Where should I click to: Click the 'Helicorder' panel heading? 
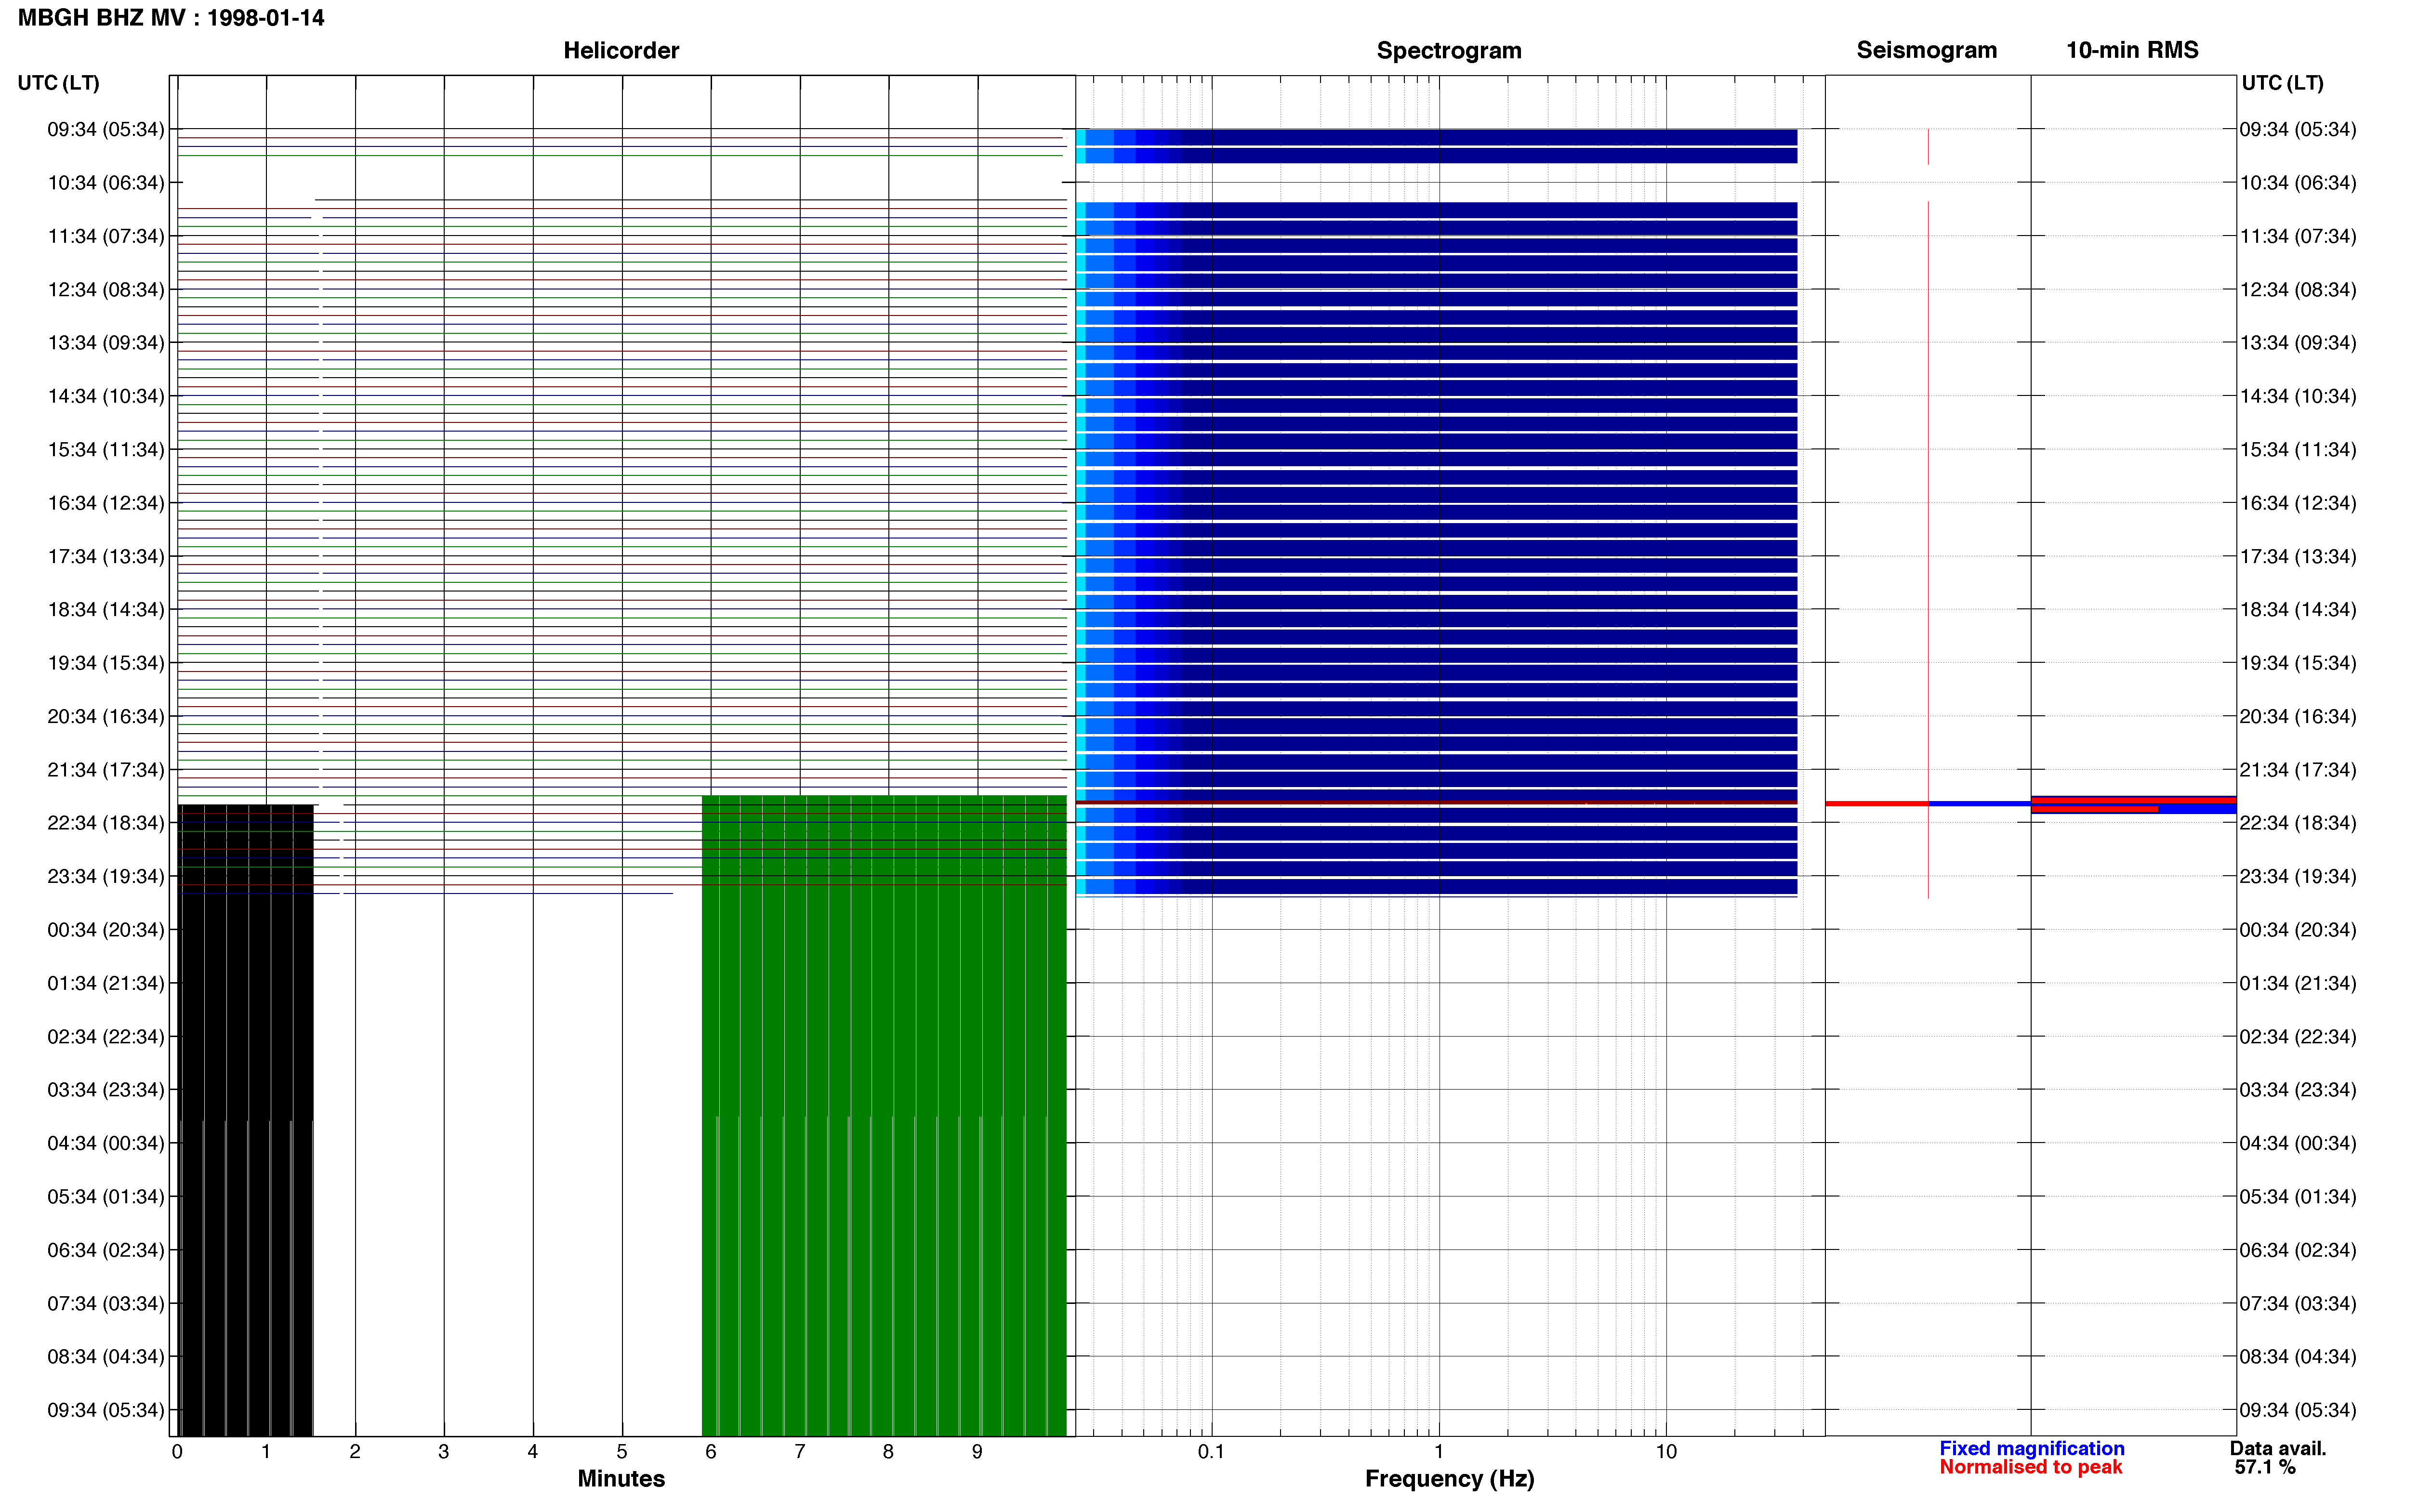pos(621,50)
